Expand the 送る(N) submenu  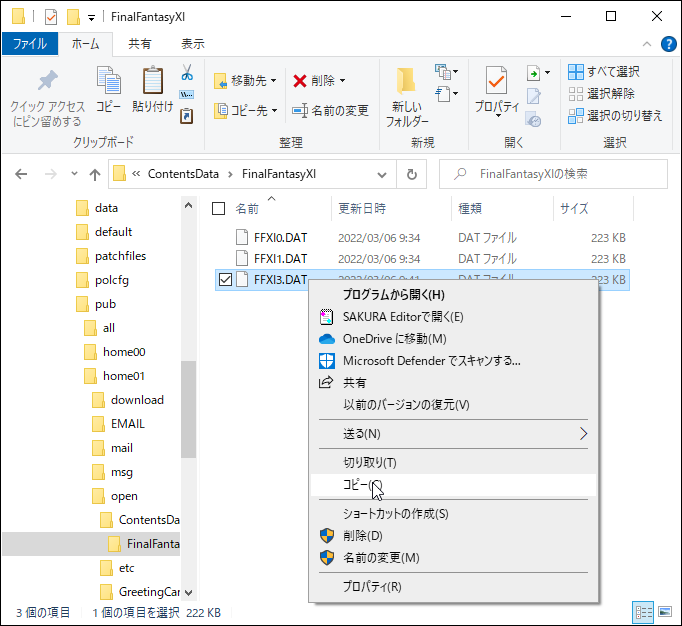pyautogui.click(x=454, y=434)
